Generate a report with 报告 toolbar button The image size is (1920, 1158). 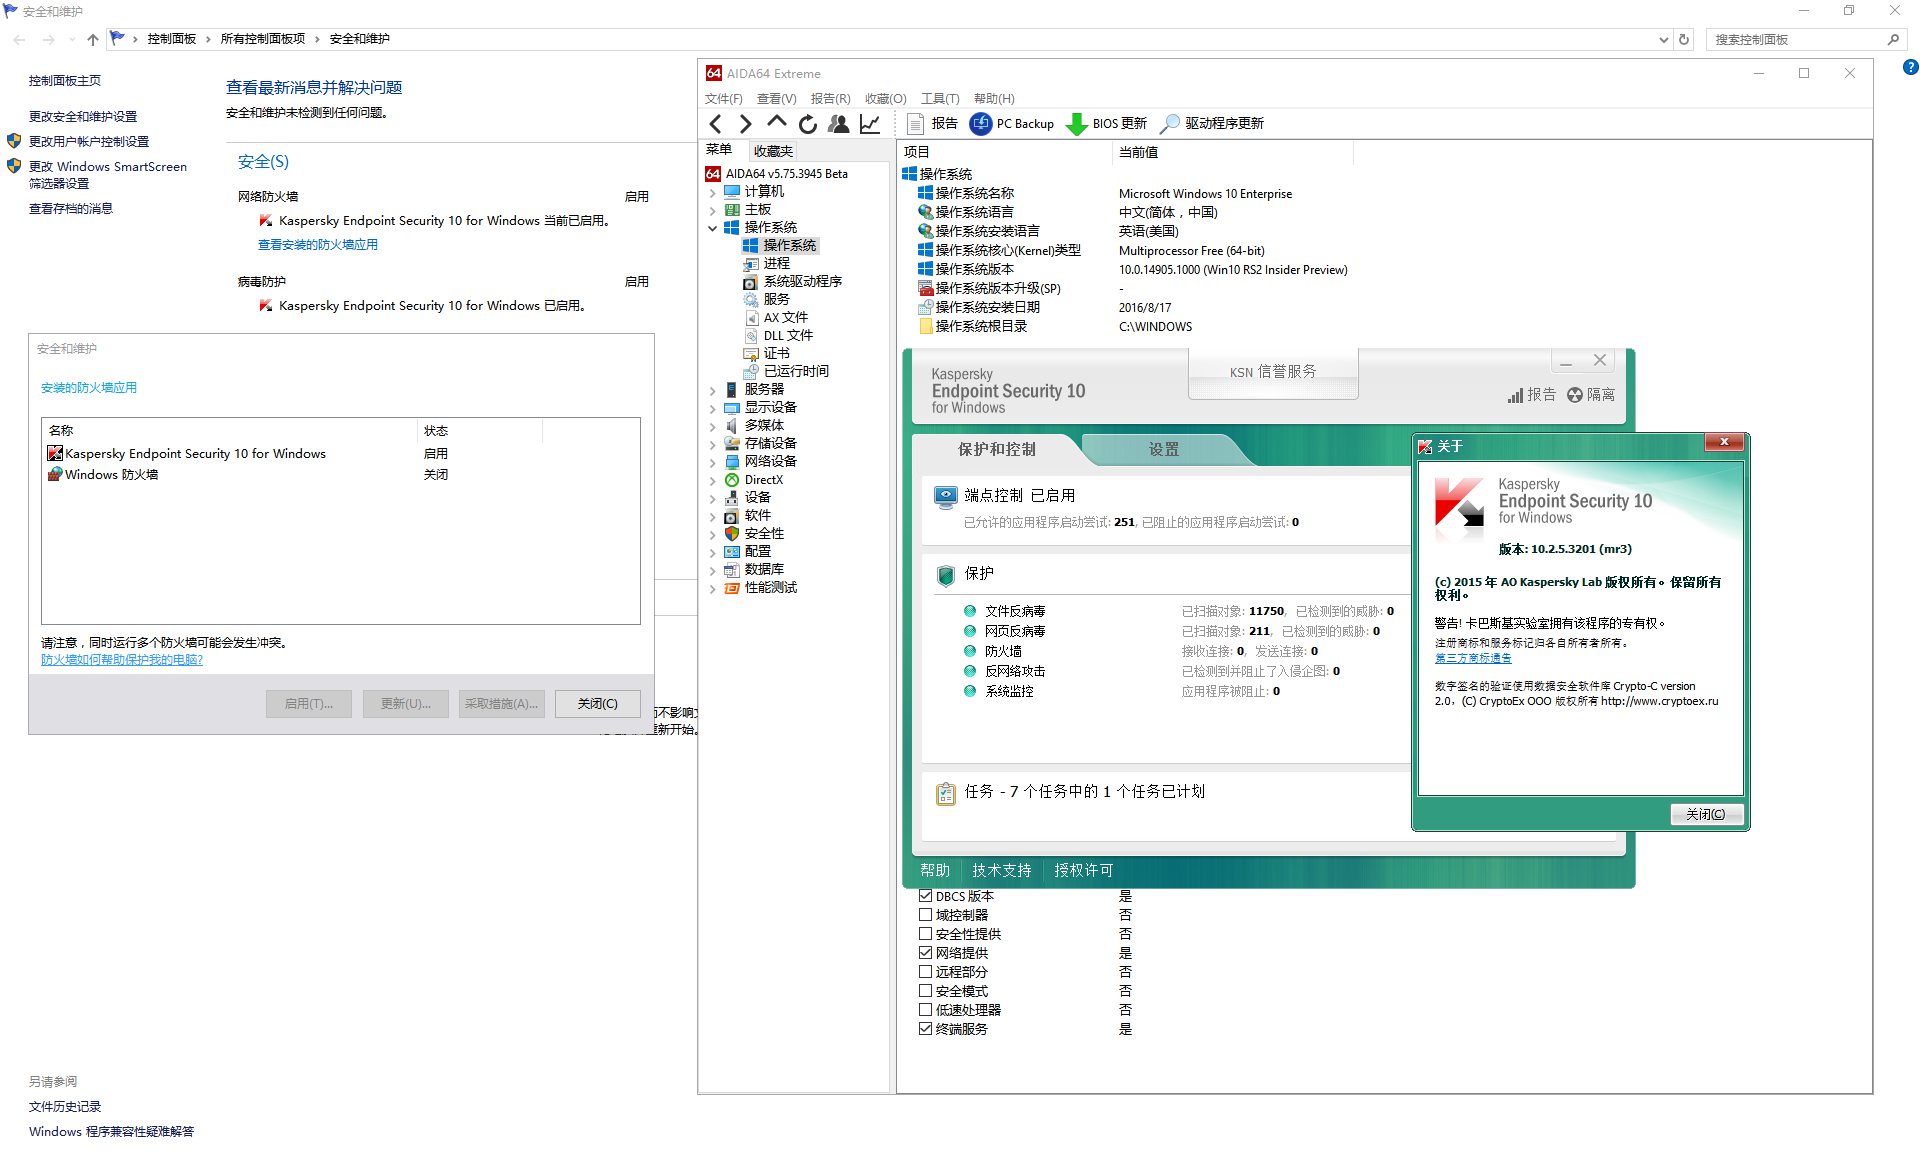[x=932, y=124]
